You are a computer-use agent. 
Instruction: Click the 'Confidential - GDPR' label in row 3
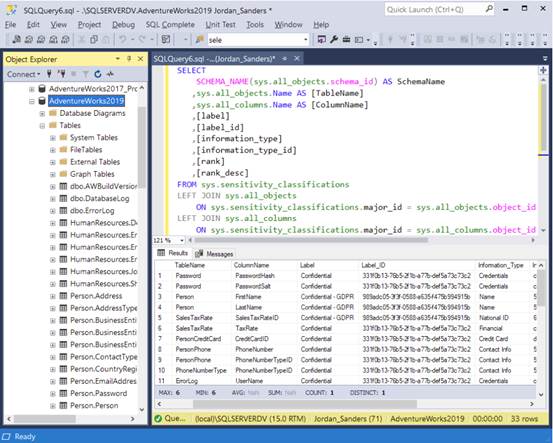(327, 297)
